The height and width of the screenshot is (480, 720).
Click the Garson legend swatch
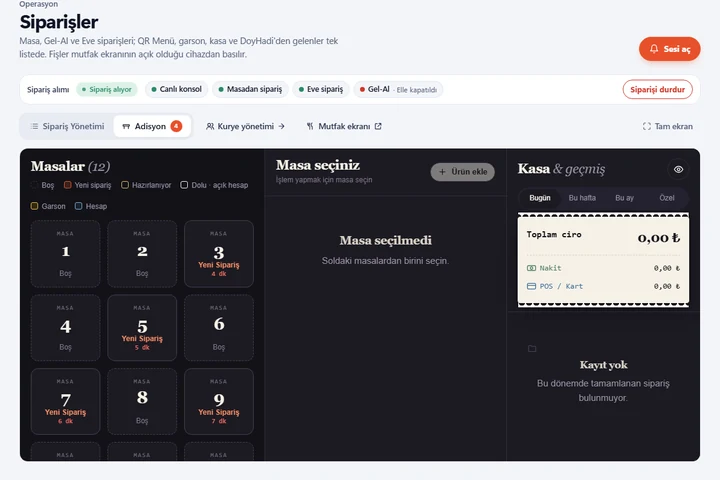click(x=34, y=206)
